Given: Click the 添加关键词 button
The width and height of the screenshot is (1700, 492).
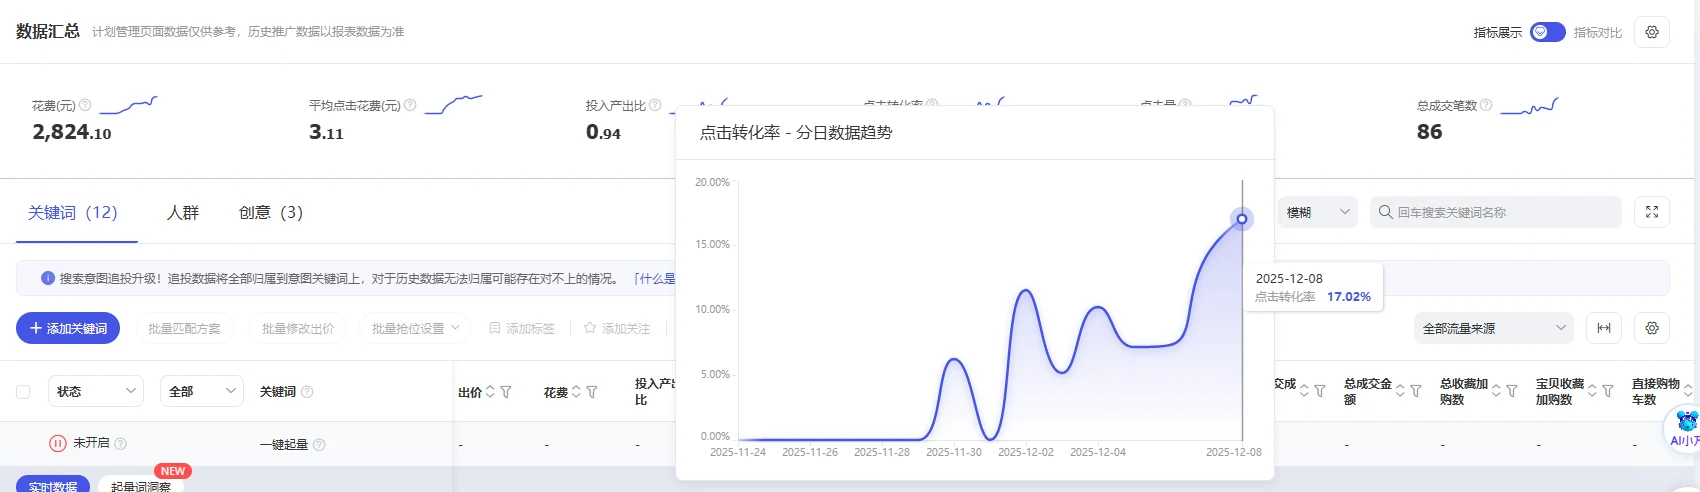Looking at the screenshot, I should [x=68, y=328].
